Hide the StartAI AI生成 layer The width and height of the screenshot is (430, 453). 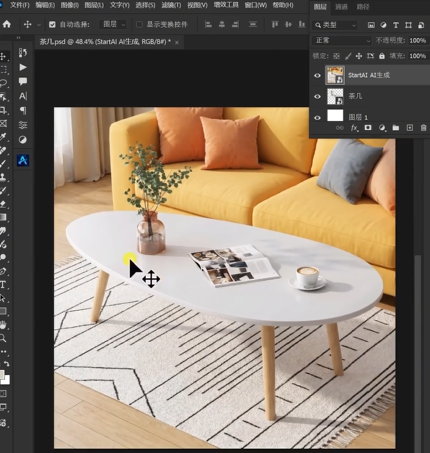pyautogui.click(x=317, y=75)
